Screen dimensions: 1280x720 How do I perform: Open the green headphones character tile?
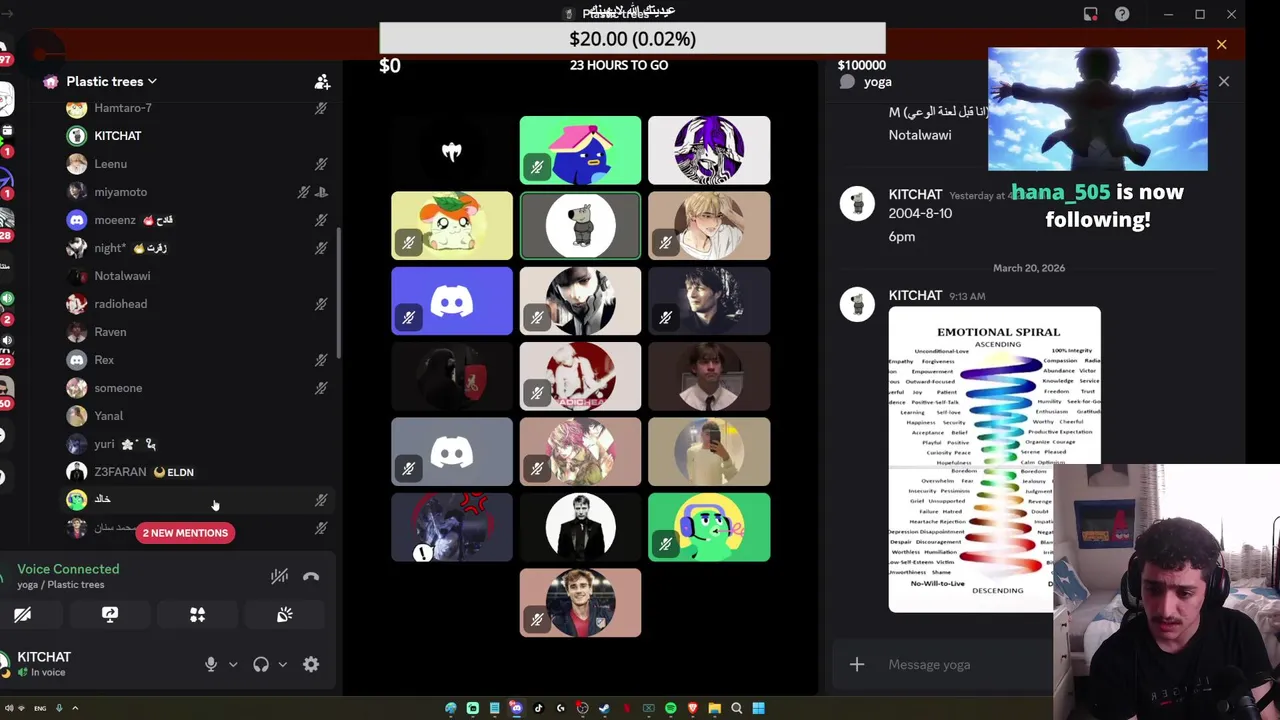coord(709,527)
